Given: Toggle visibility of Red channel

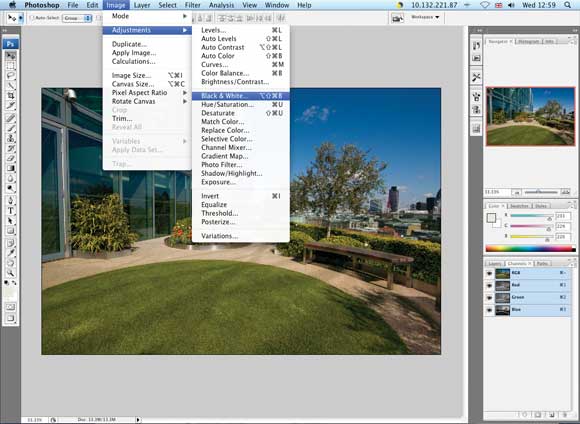Looking at the screenshot, I should (x=489, y=285).
